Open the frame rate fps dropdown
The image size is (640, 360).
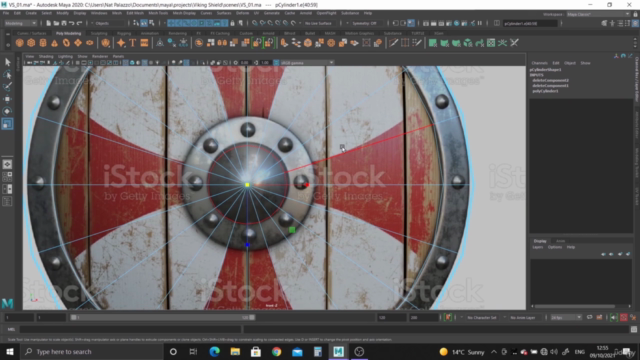(x=566, y=317)
